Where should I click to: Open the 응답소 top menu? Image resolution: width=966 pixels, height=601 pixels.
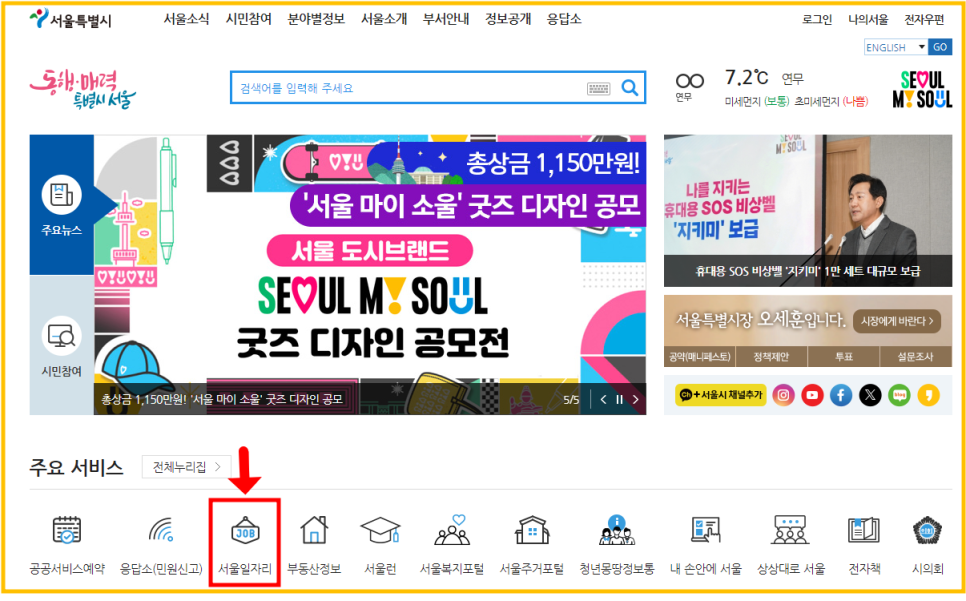[x=564, y=19]
